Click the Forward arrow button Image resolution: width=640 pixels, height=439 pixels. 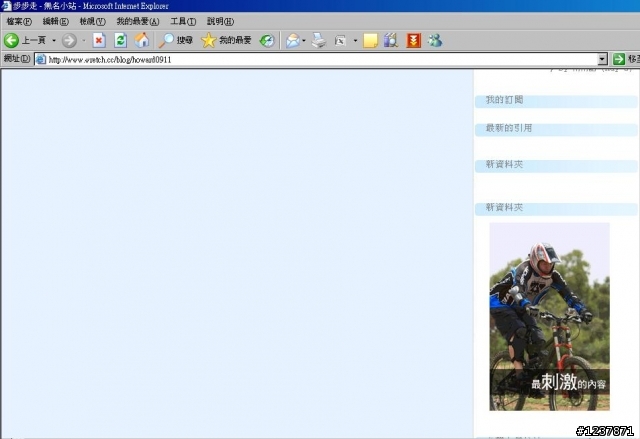click(x=69, y=40)
